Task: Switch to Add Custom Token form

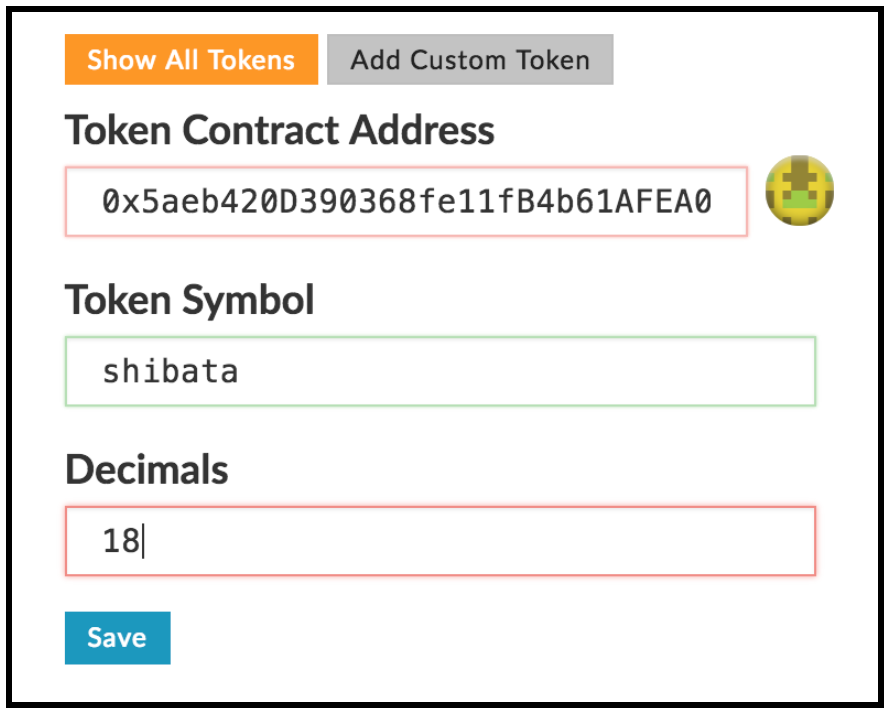Action: pos(470,60)
